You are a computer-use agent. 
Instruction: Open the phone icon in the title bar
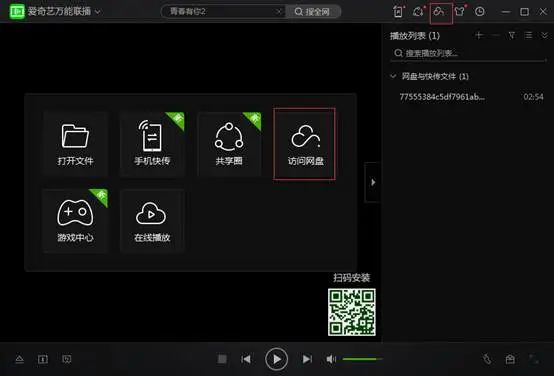398,12
